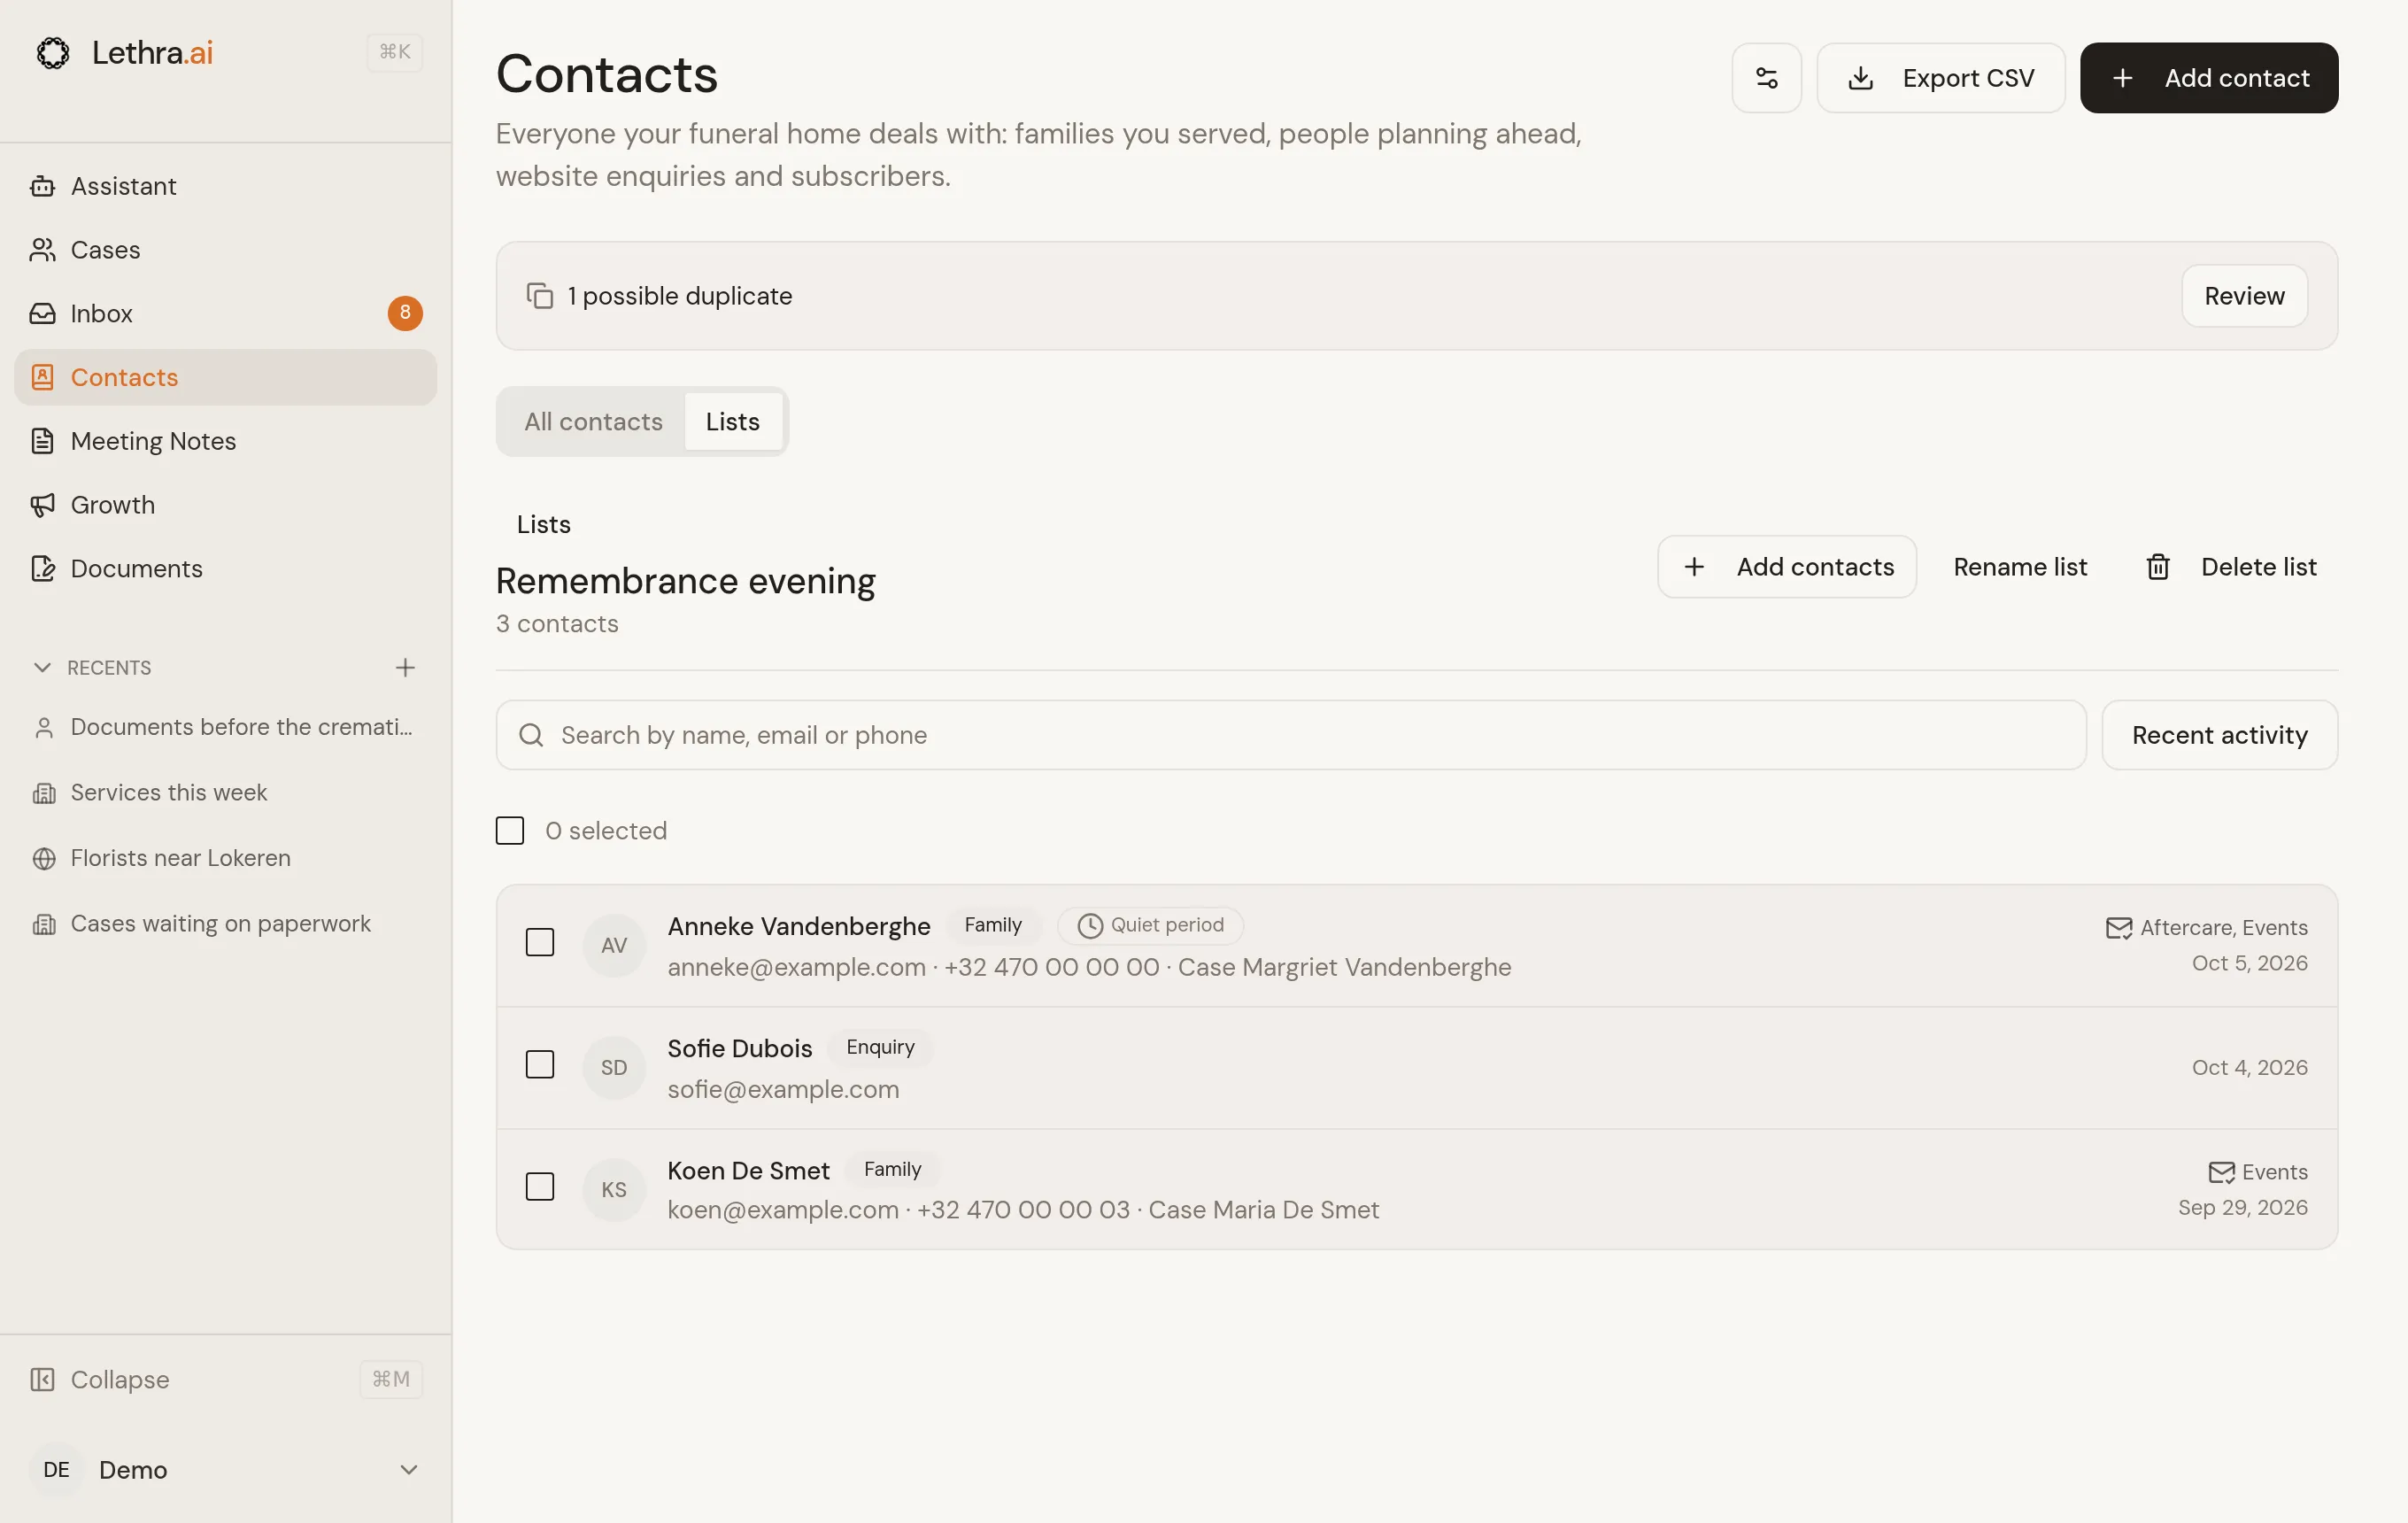Open Assistant from the sidebar
Screen dimensions: 2408x1523
(x=225, y=186)
